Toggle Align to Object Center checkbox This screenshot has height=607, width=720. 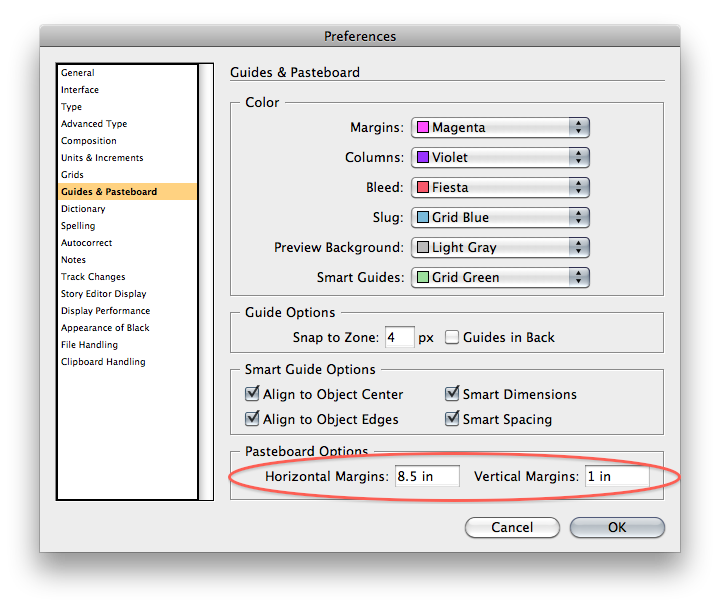[x=252, y=393]
